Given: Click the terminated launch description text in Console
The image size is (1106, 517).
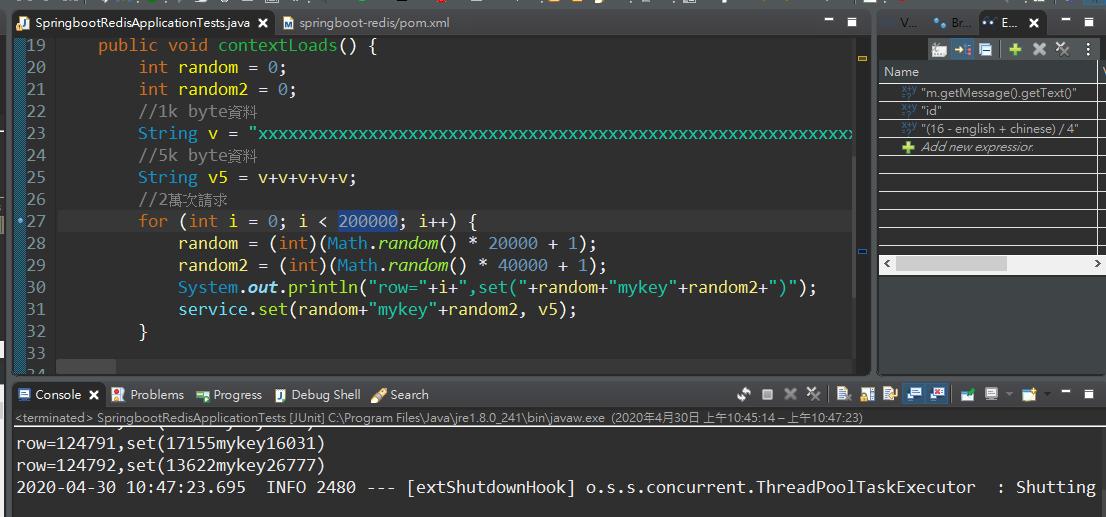Looking at the screenshot, I should pos(439,418).
